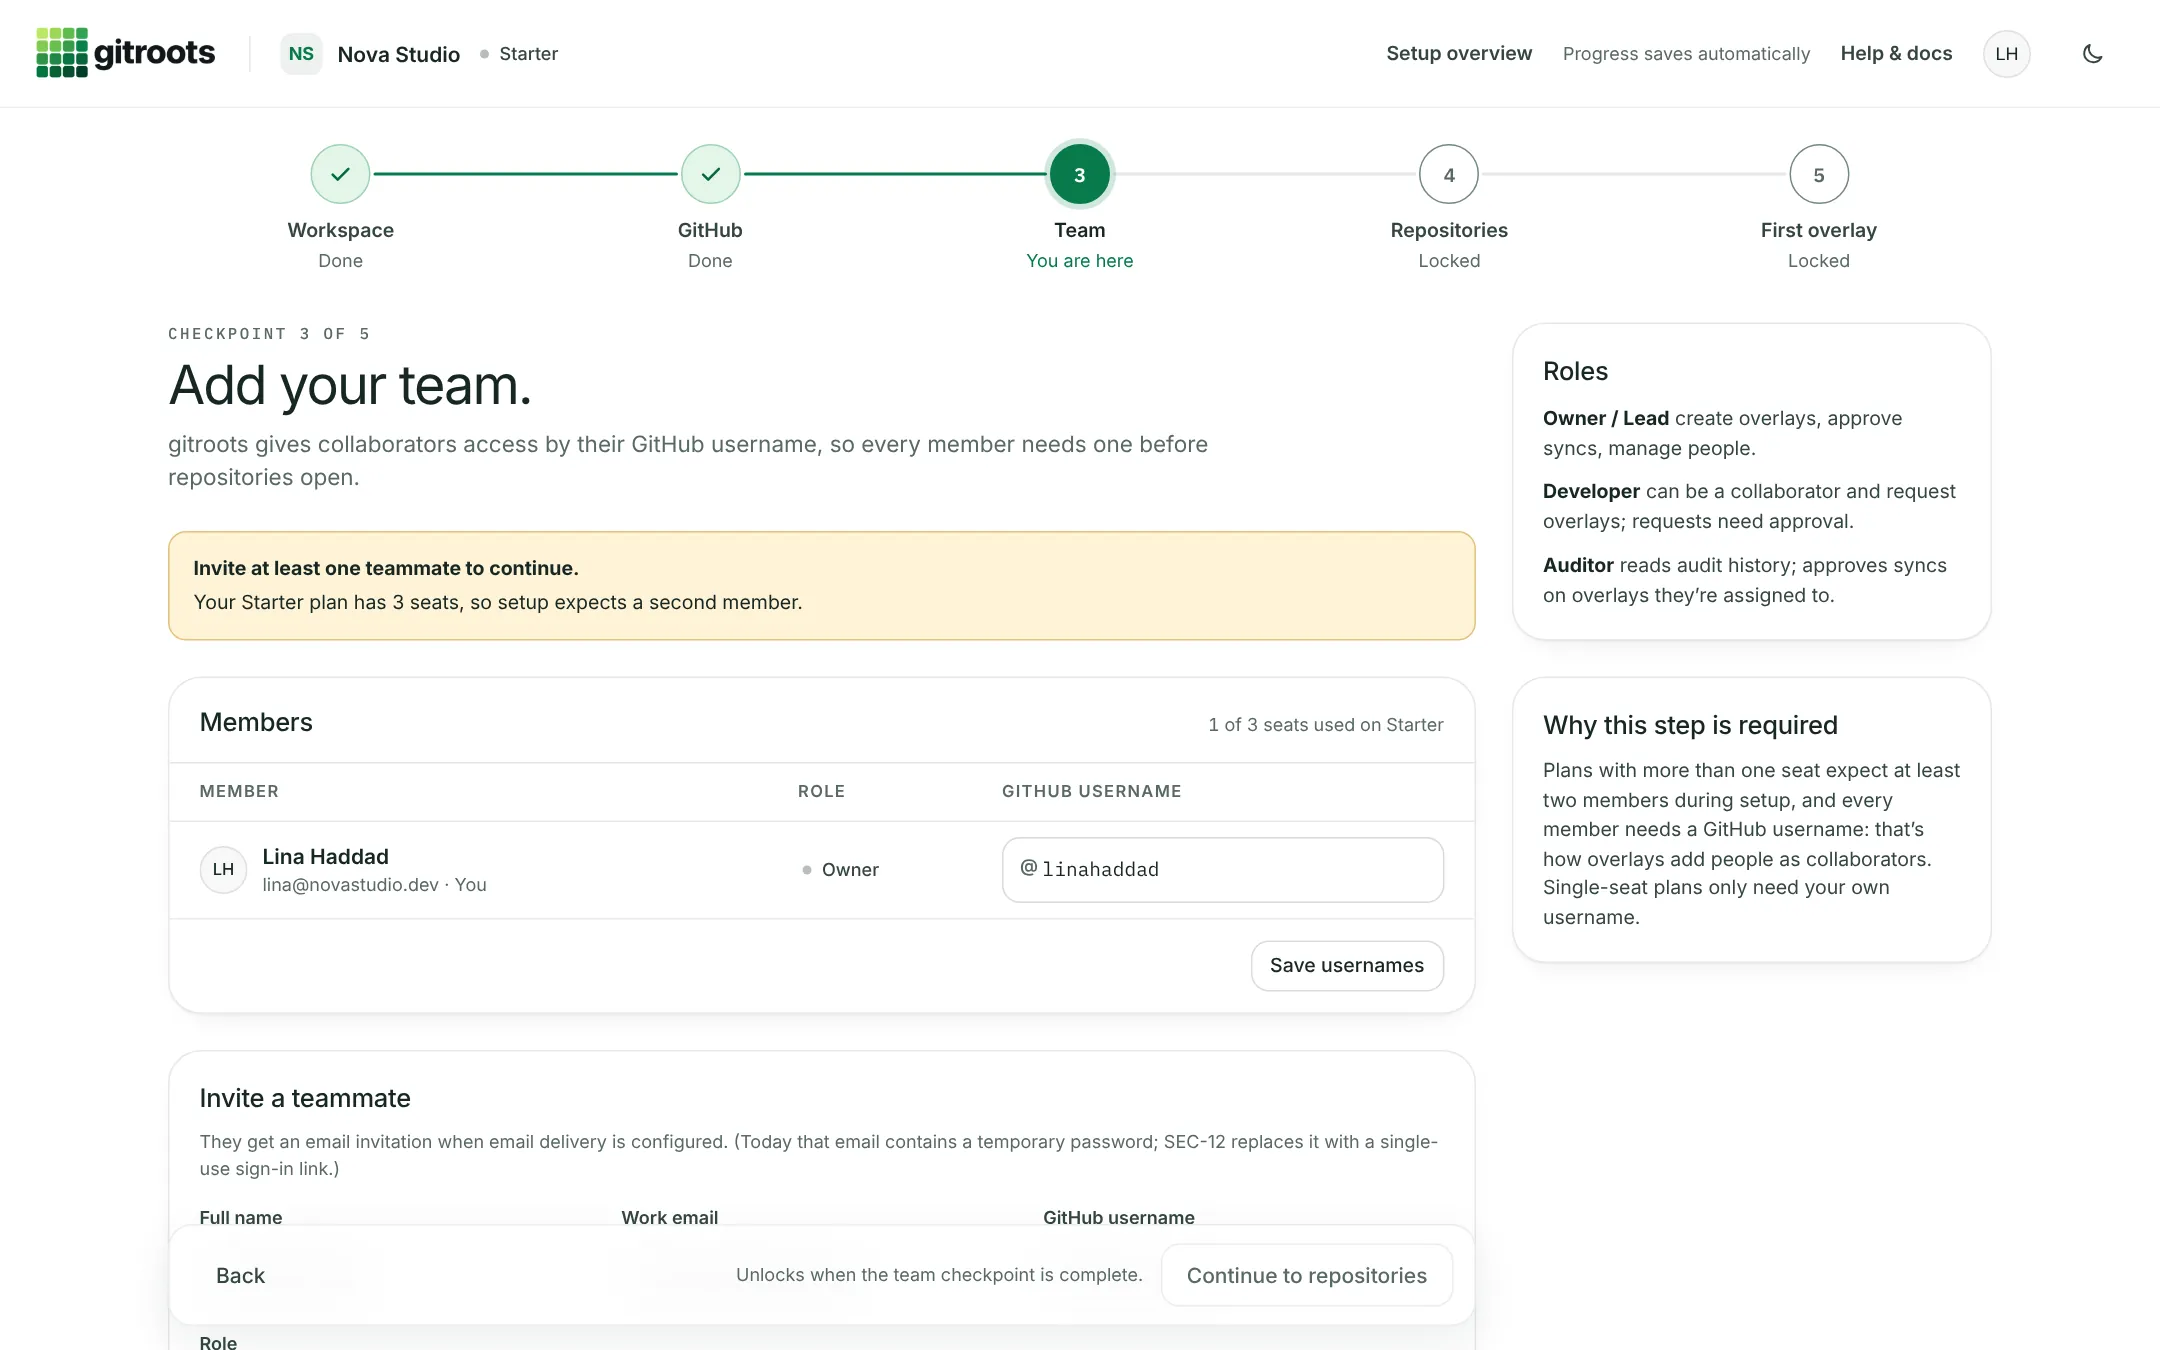Click Continue to repositories
Screen dimensions: 2160x1350
[1306, 1275]
